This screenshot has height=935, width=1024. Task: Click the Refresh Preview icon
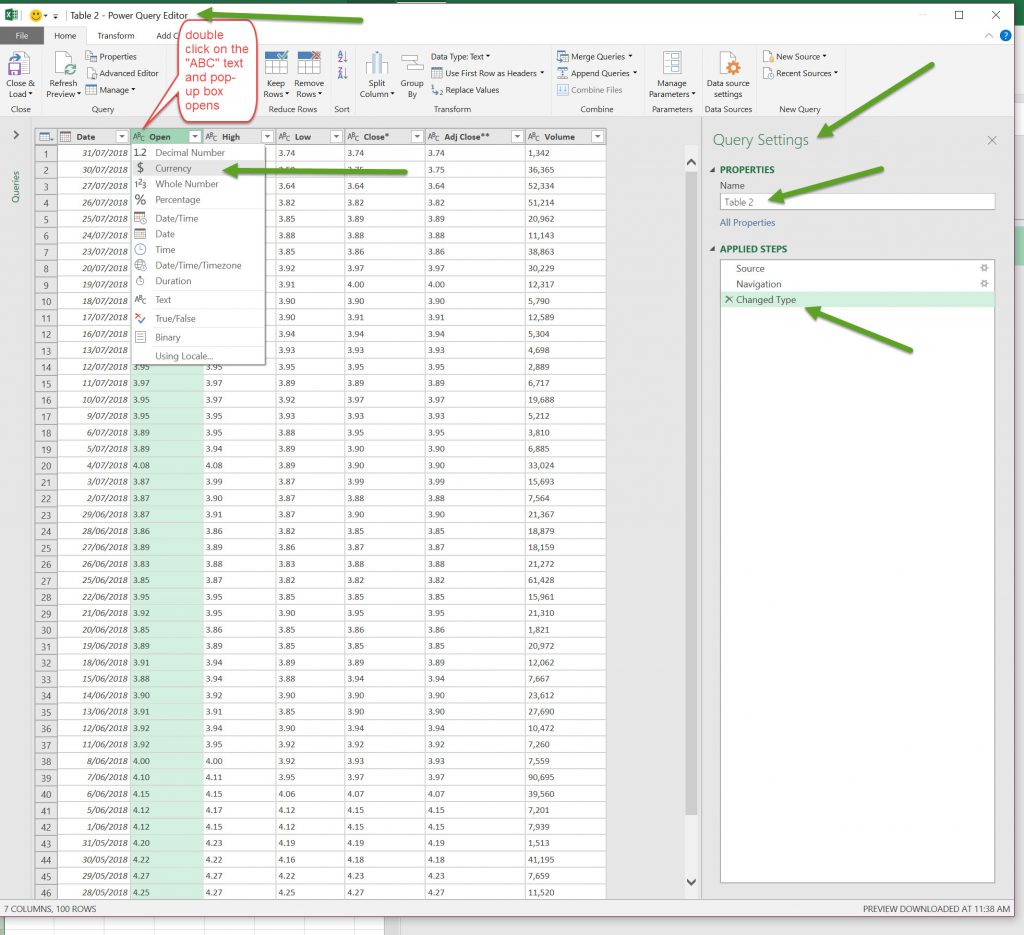[63, 66]
